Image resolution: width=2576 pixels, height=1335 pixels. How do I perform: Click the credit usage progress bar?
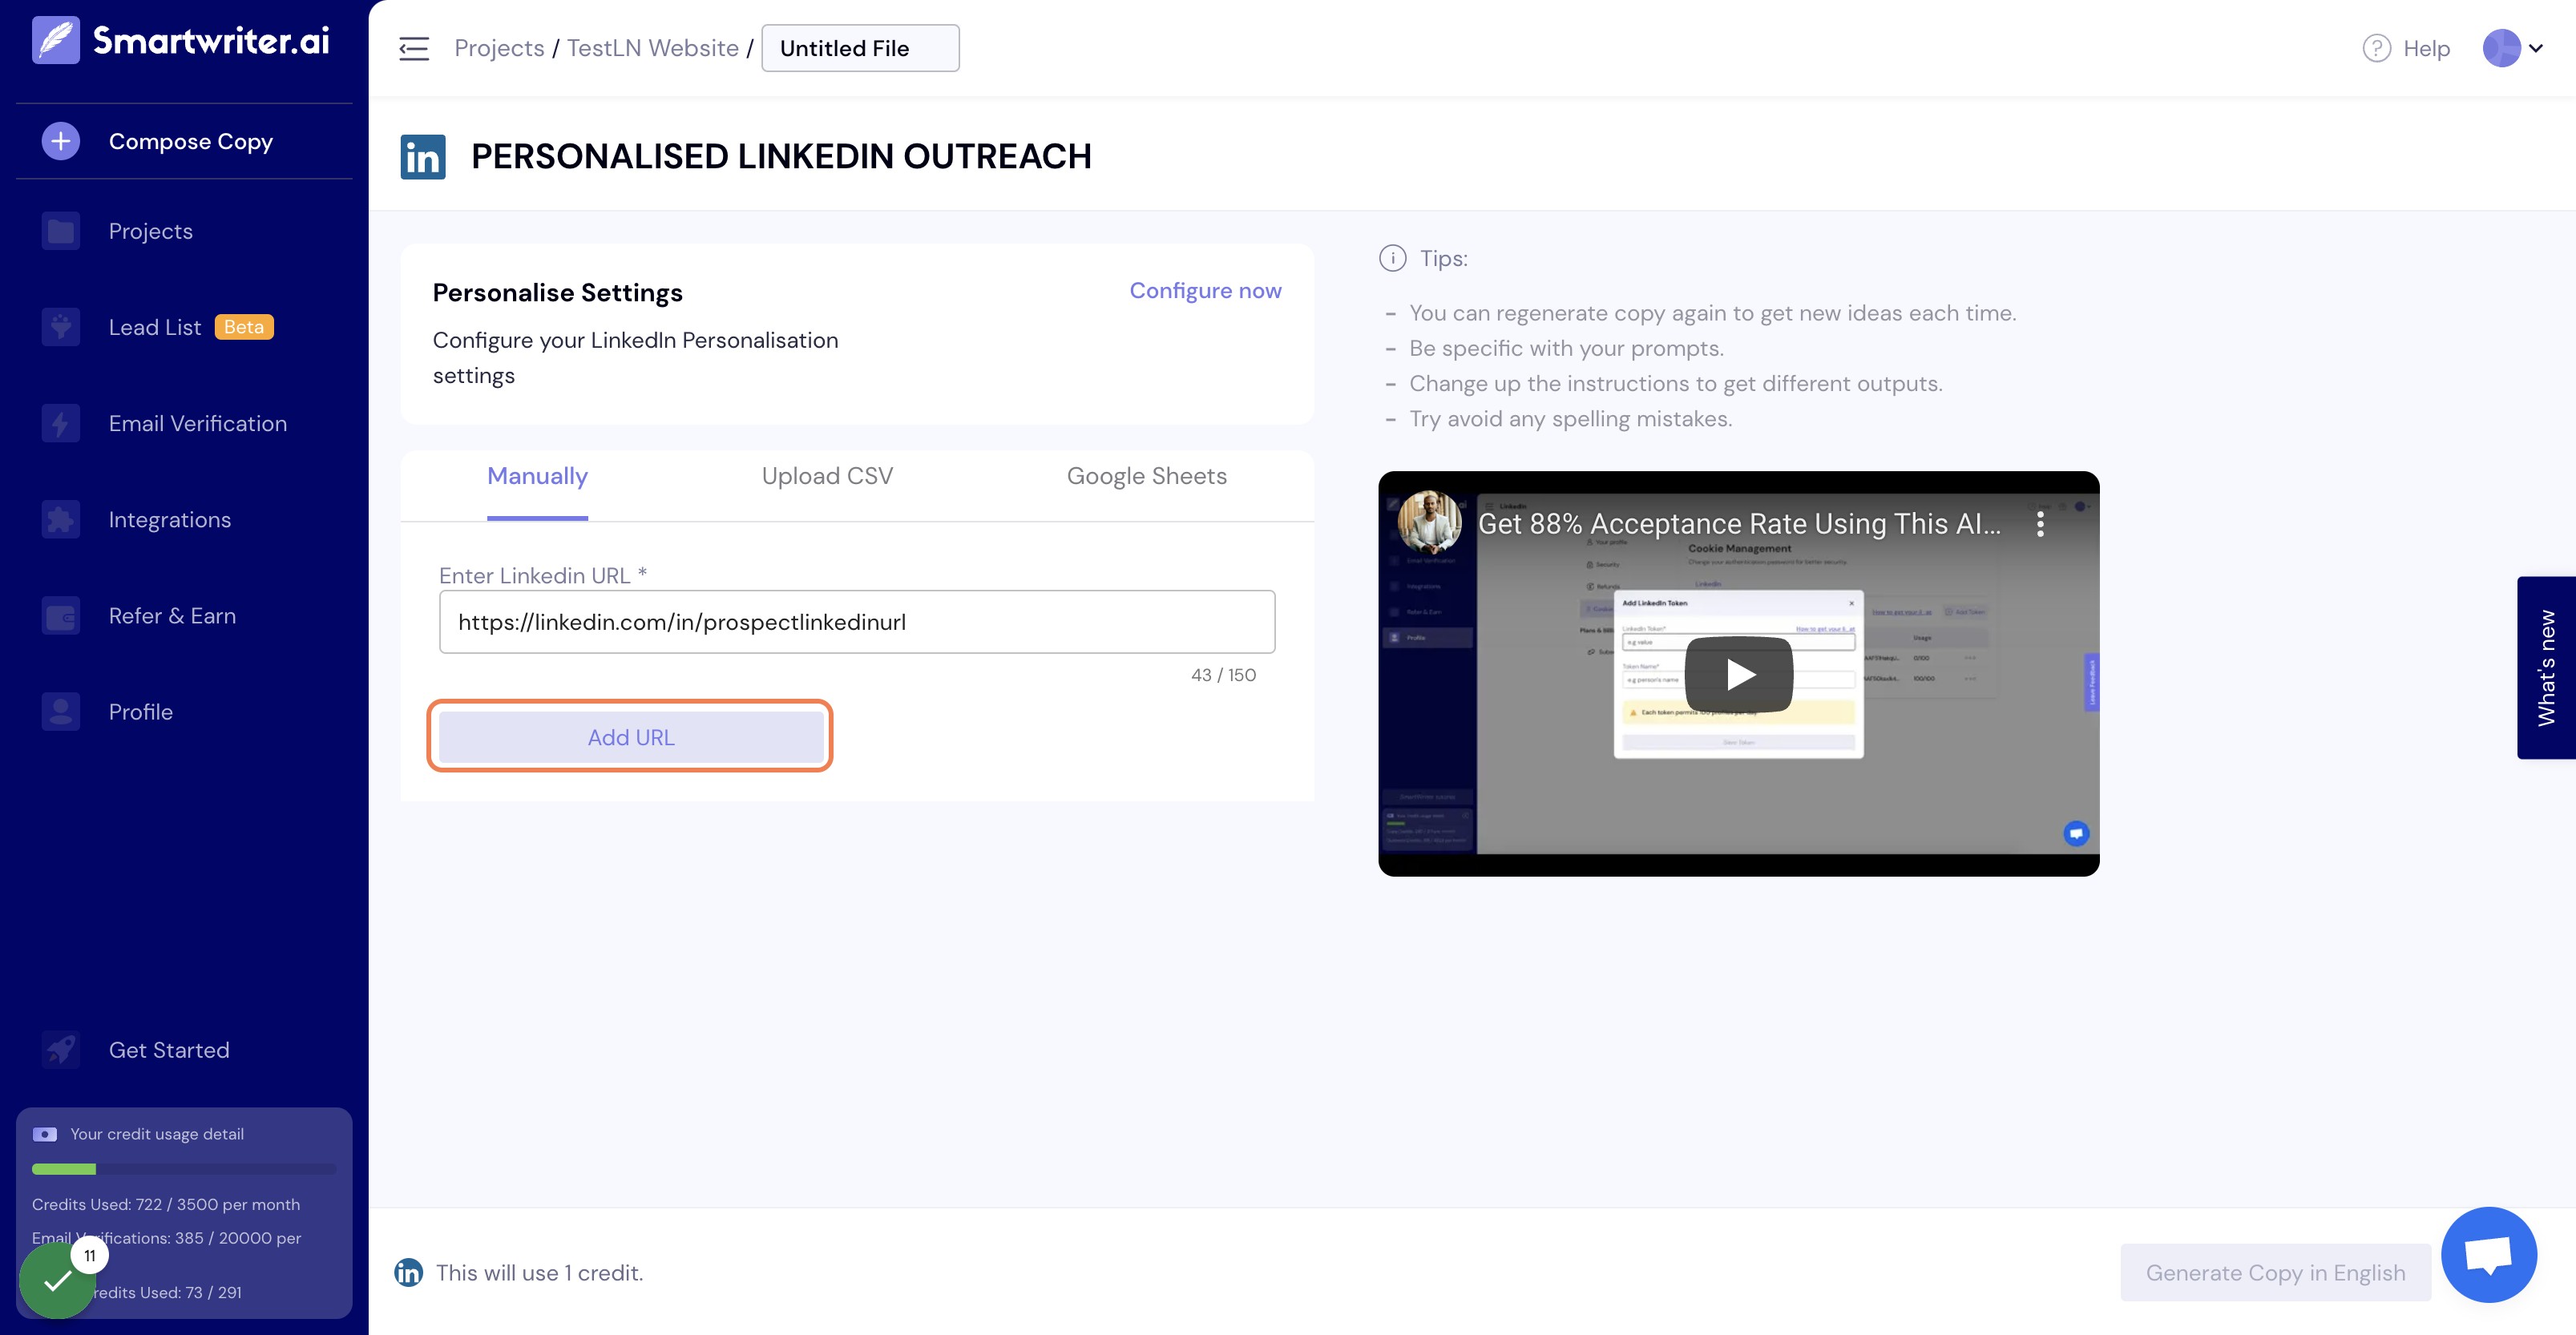tap(184, 1168)
